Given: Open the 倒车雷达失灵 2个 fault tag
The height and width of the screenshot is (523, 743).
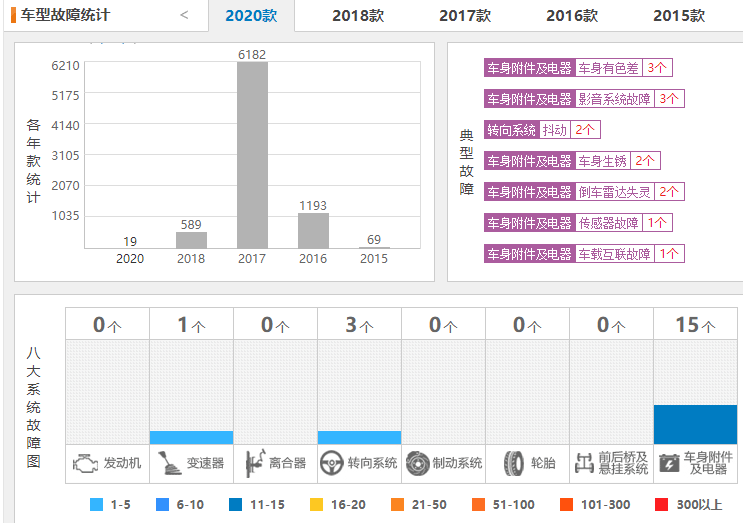Looking at the screenshot, I should (584, 192).
